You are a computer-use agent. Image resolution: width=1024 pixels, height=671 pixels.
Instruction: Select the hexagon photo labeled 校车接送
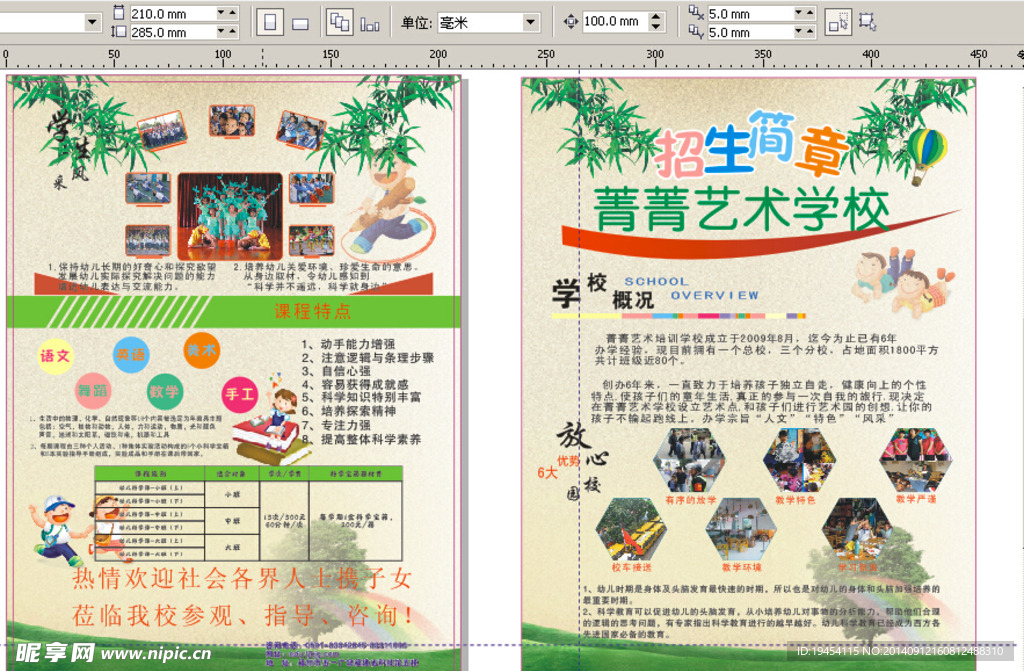coord(631,529)
